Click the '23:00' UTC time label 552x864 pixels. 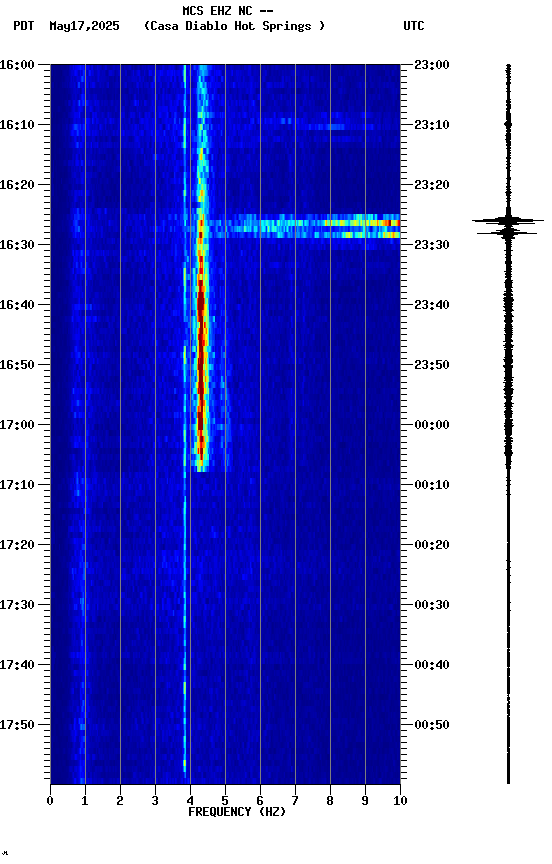pos(432,65)
